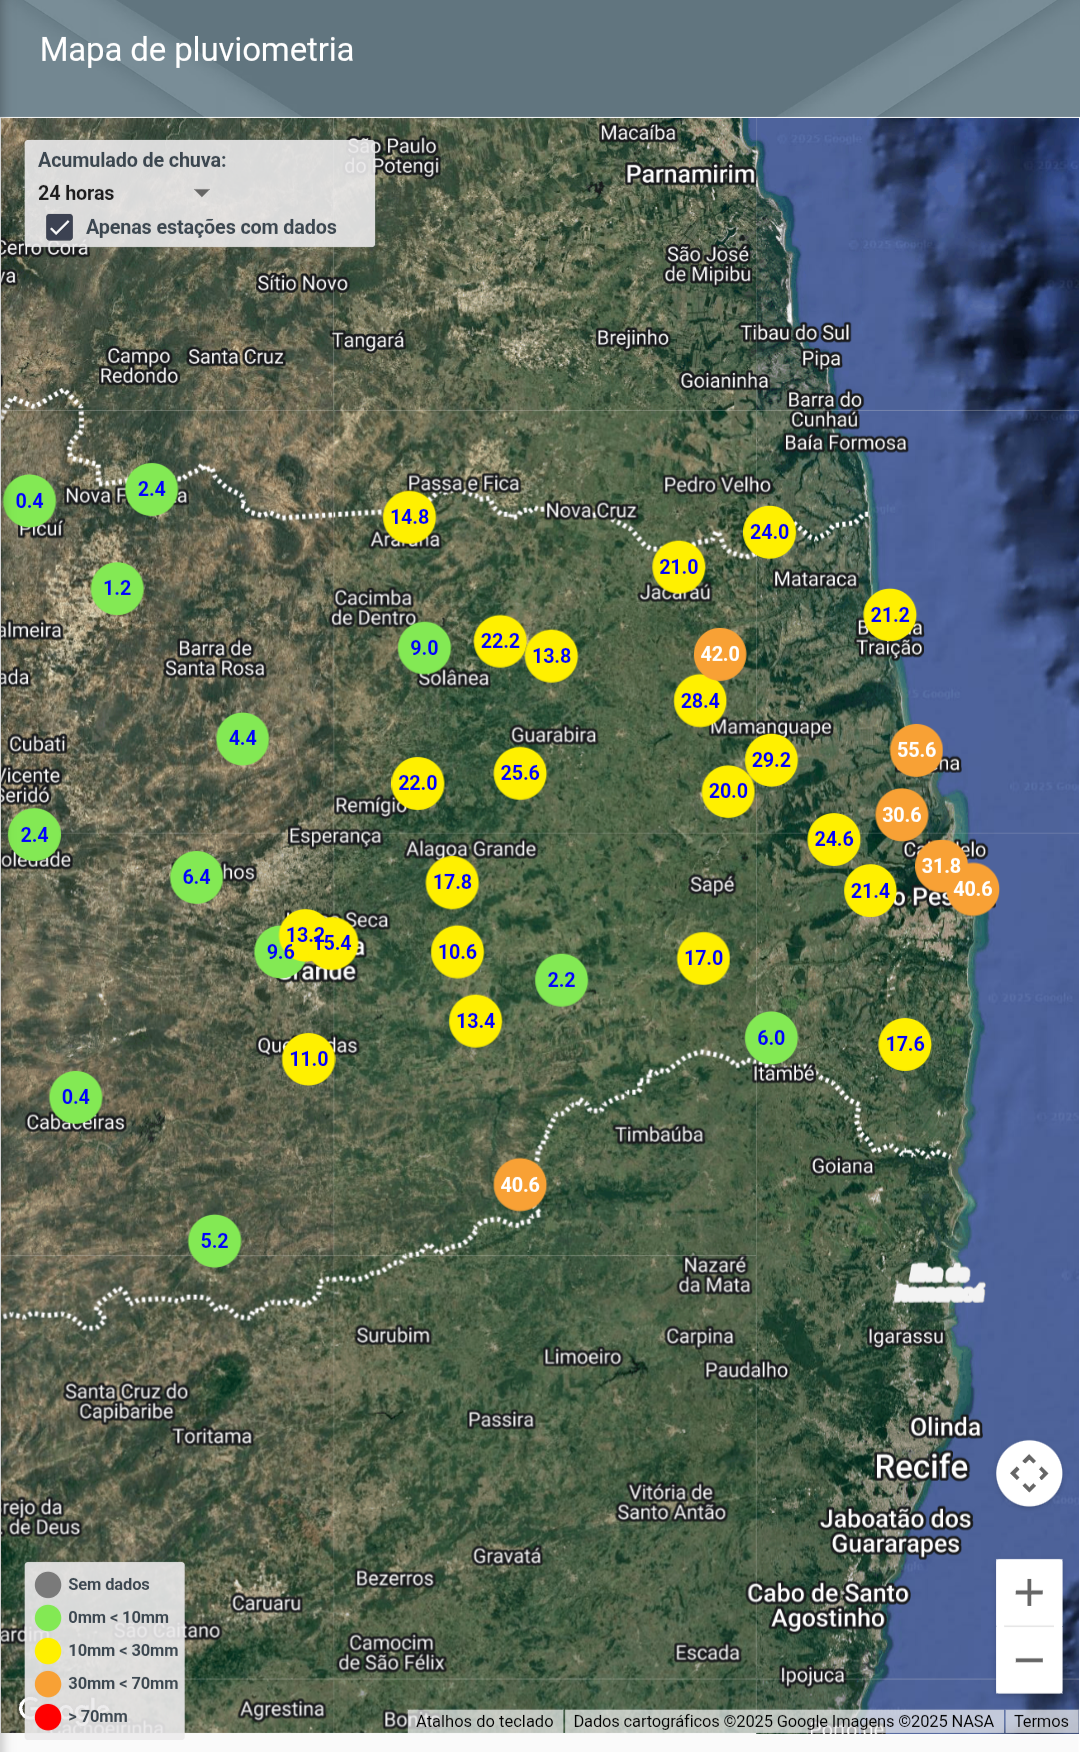Uncheck 'Apenas estações com dados' checkbox
Viewport: 1080px width, 1752px height.
pos(60,227)
